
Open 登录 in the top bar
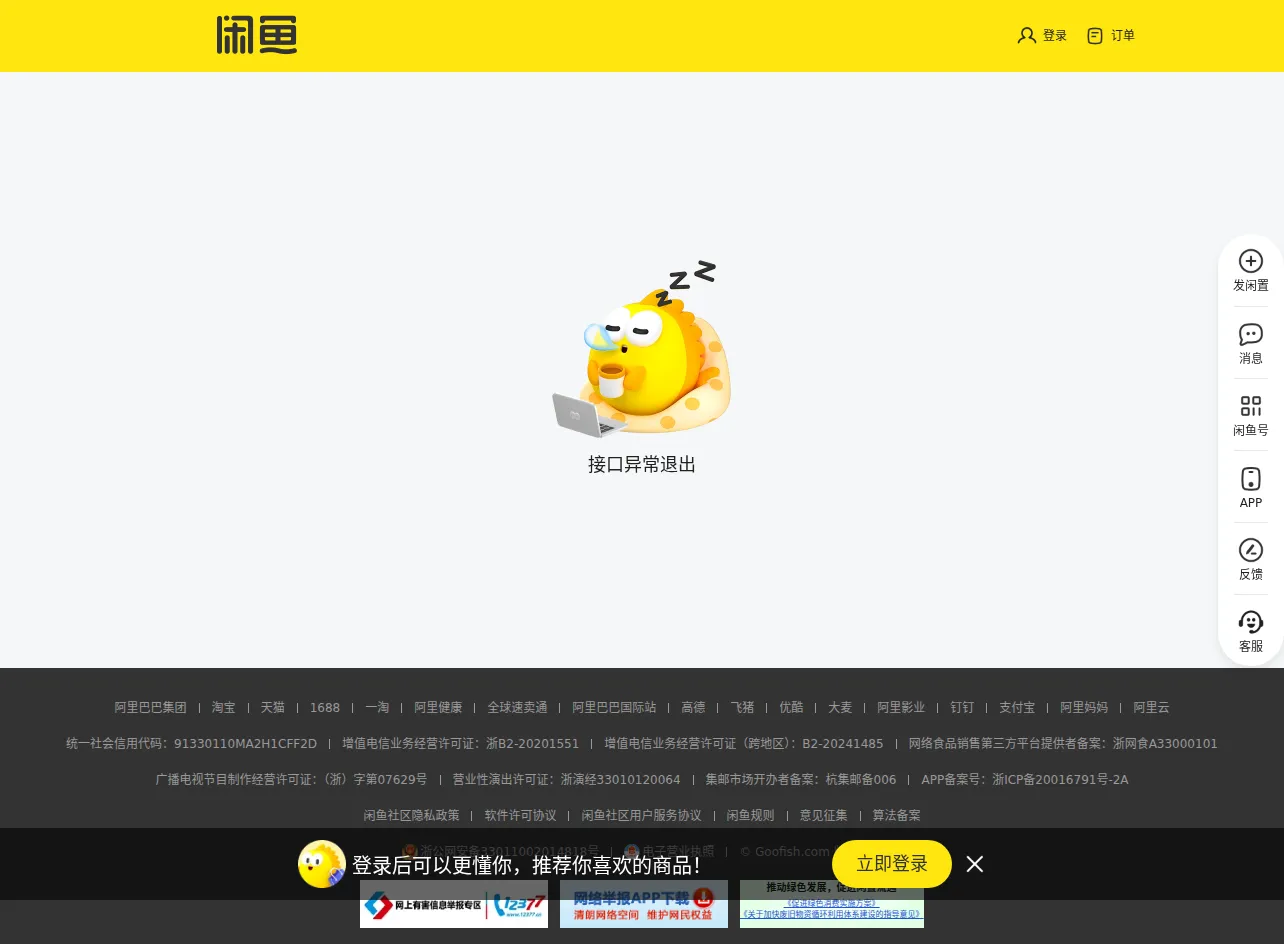(1042, 35)
